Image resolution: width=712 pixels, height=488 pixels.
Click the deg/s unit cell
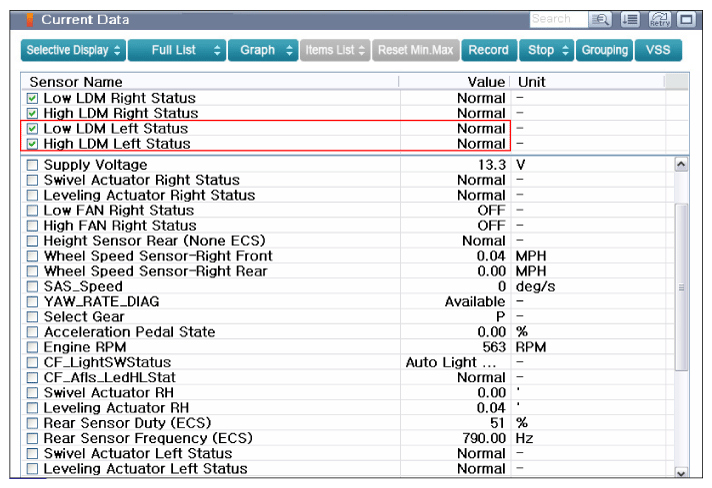pyautogui.click(x=535, y=287)
